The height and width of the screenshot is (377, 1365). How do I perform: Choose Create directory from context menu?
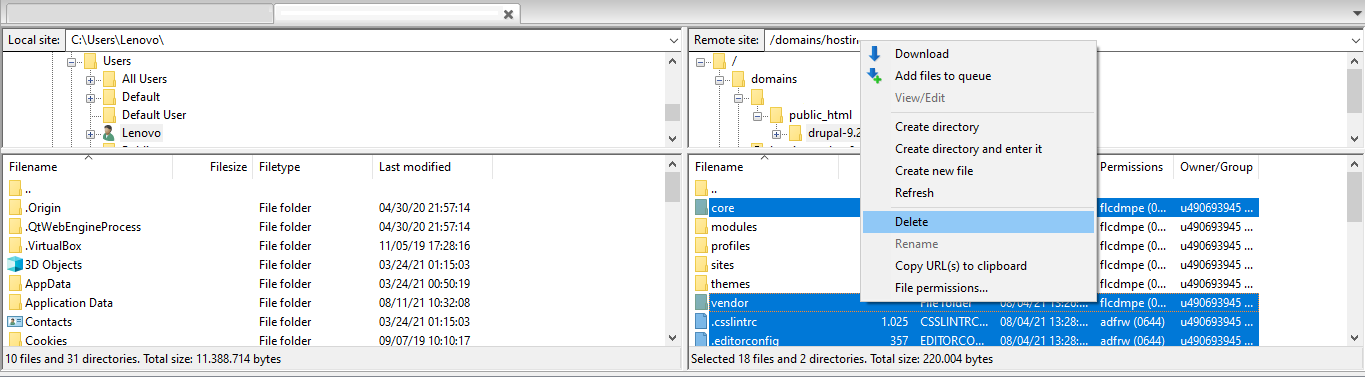(x=978, y=127)
